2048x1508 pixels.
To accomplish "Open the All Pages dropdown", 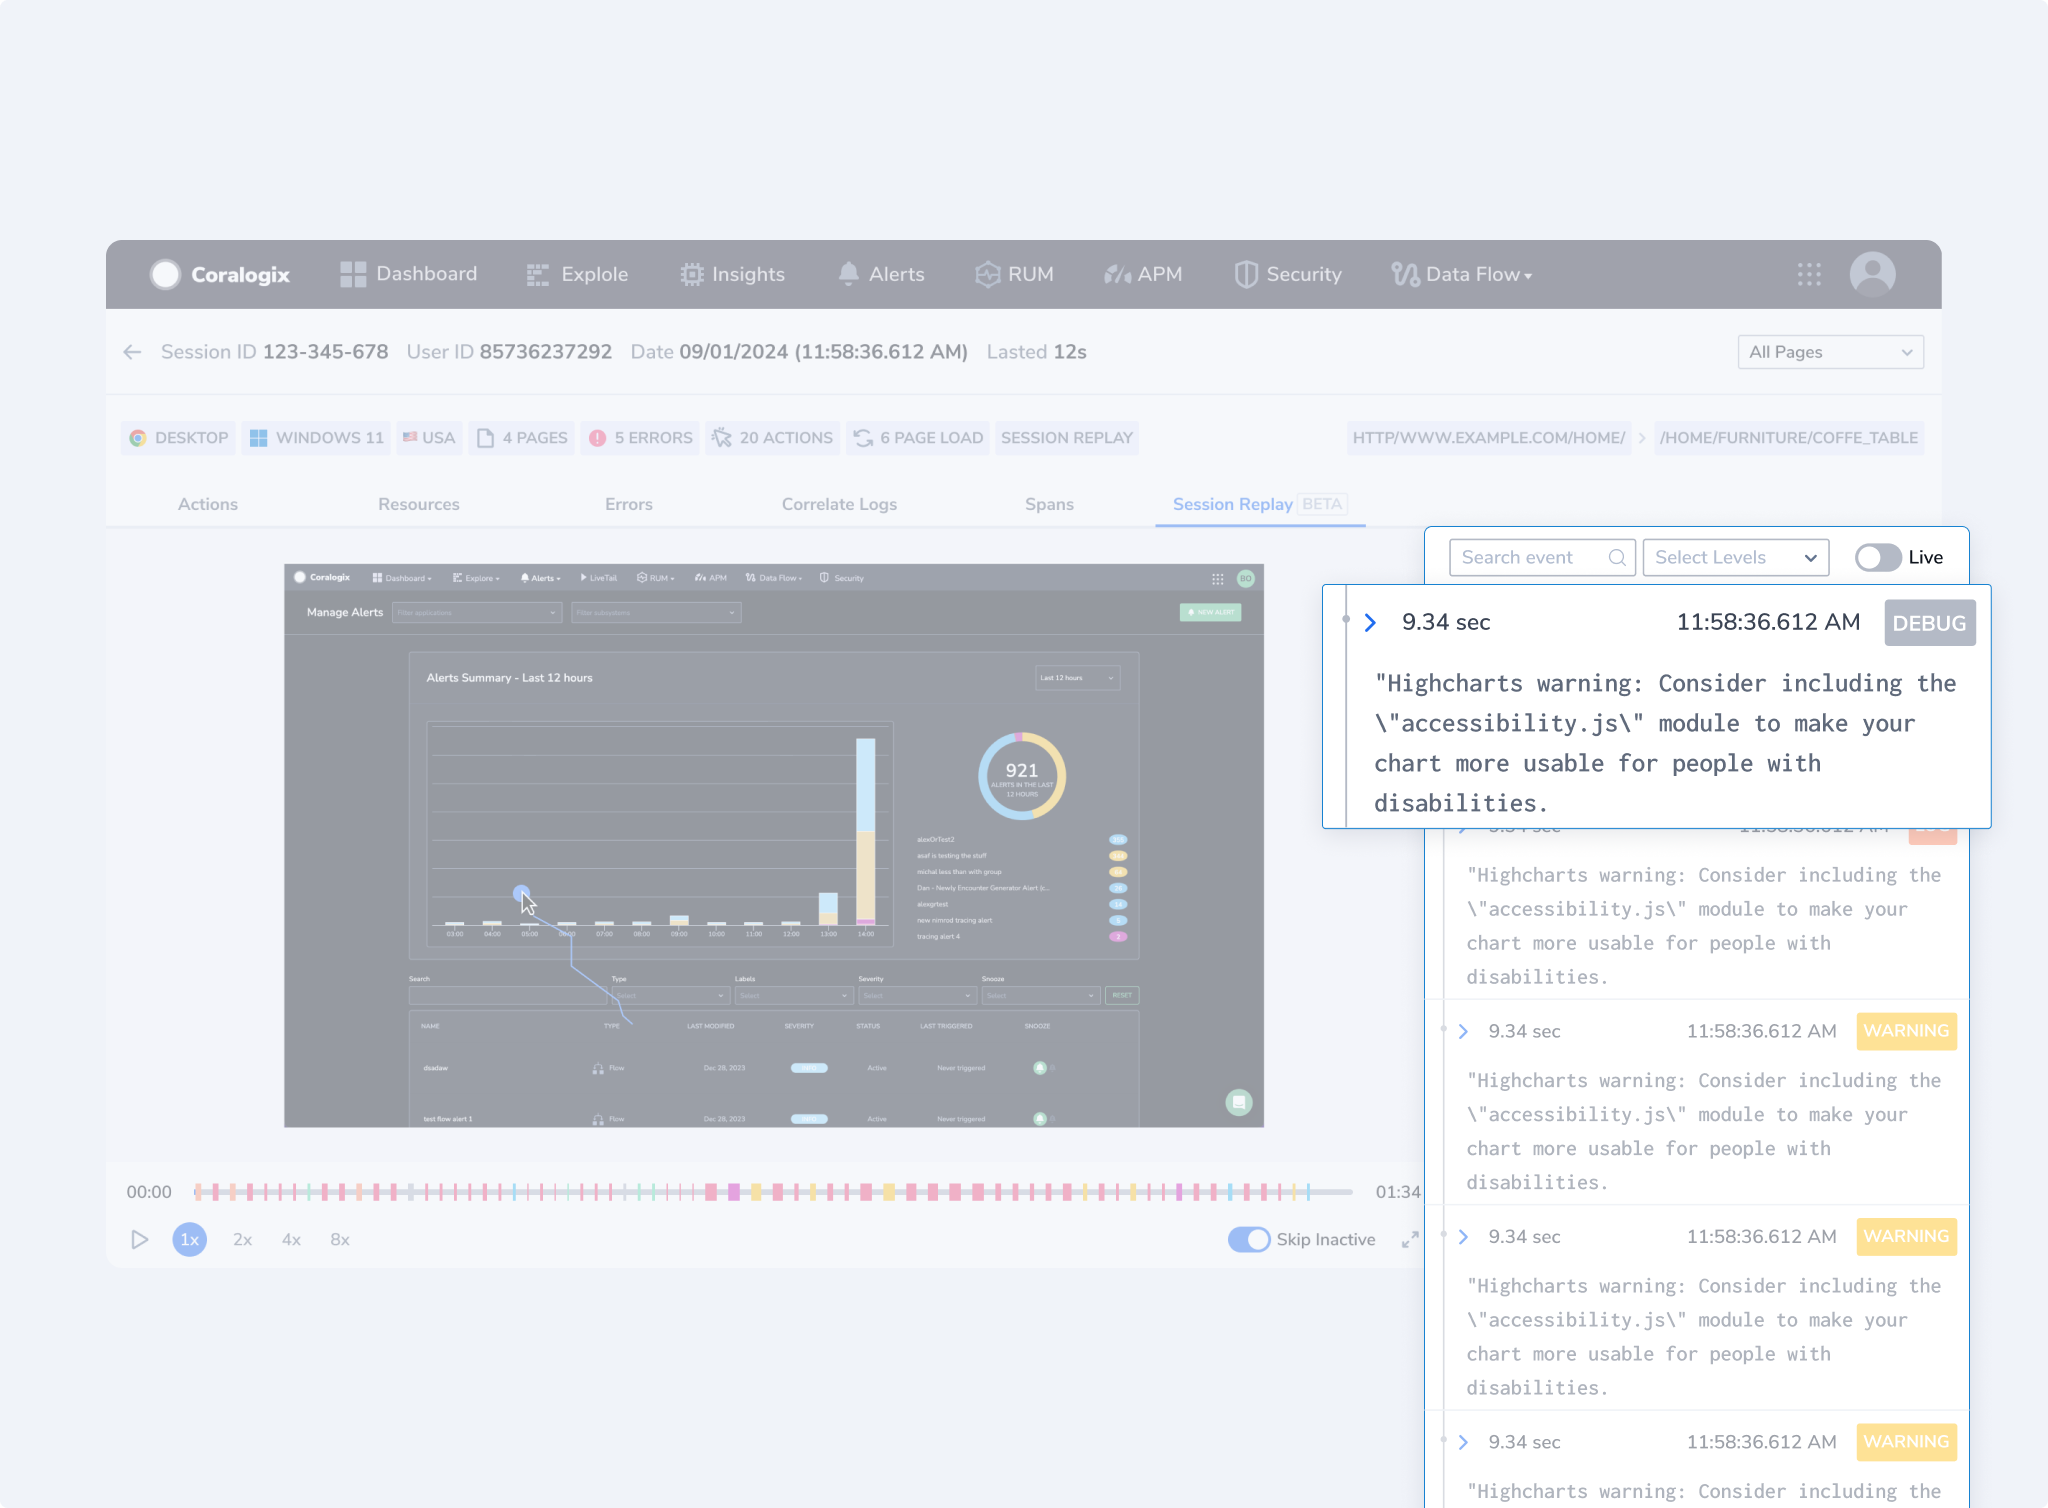I will (x=1830, y=352).
